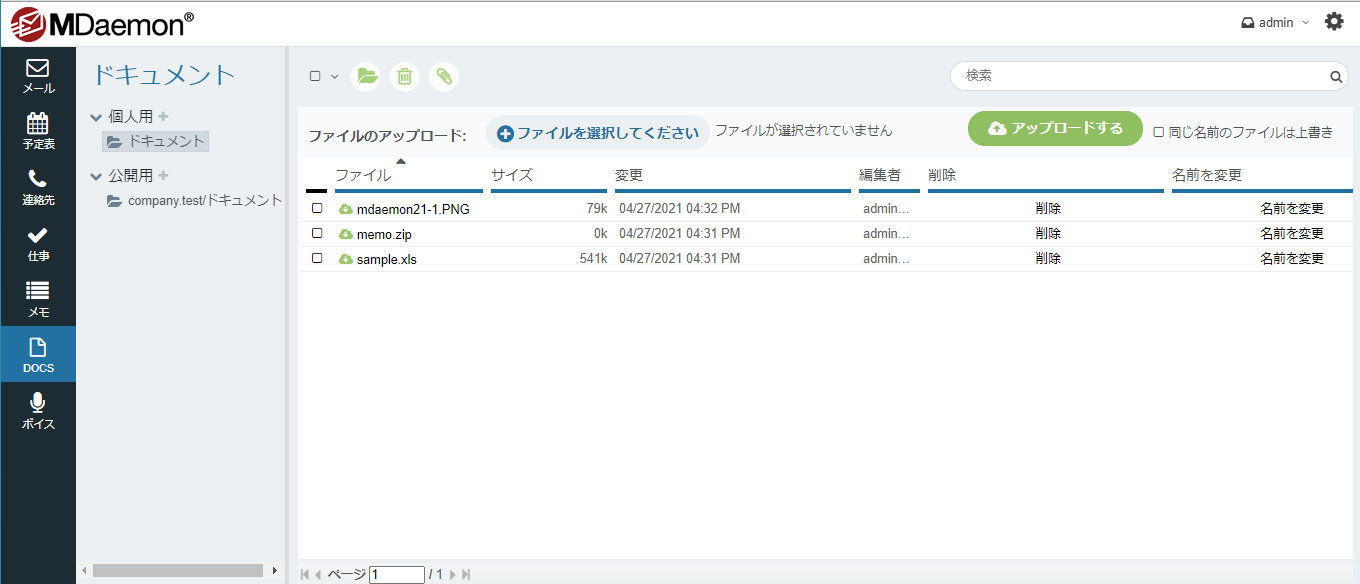
Task: Collapse the 個人用 folder group
Action: coord(96,116)
